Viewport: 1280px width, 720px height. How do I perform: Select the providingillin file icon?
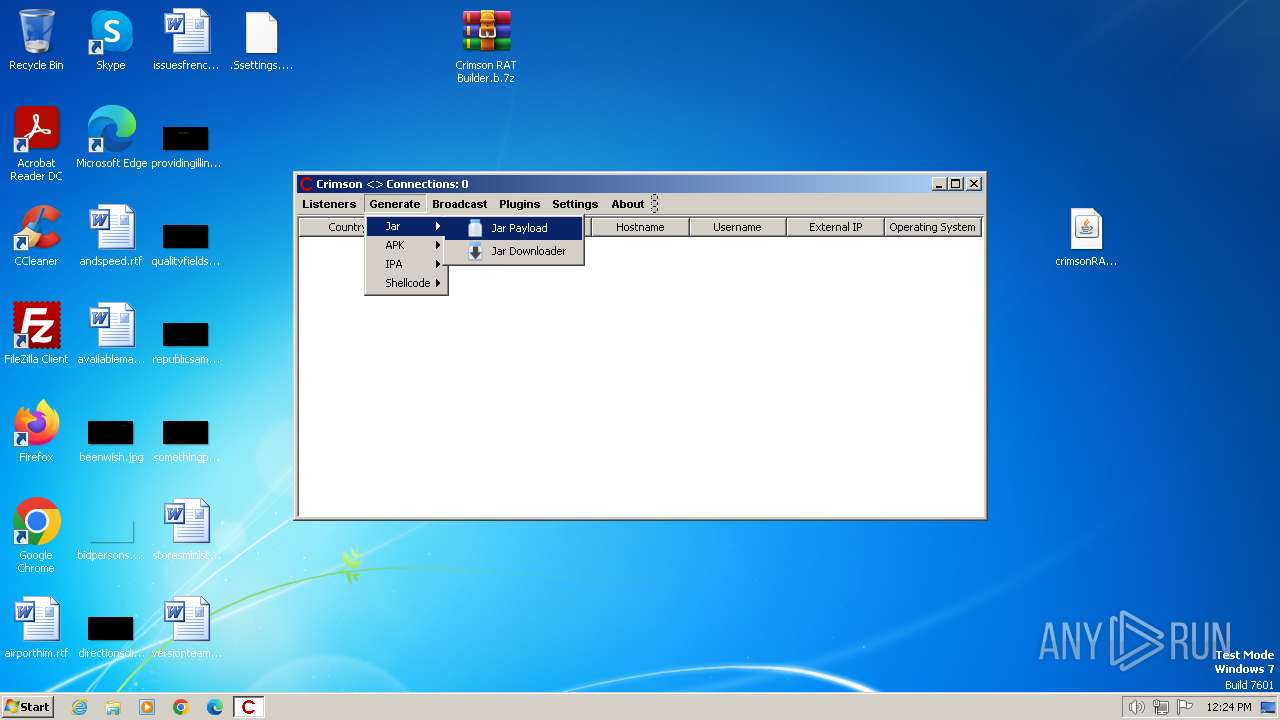pos(186,145)
